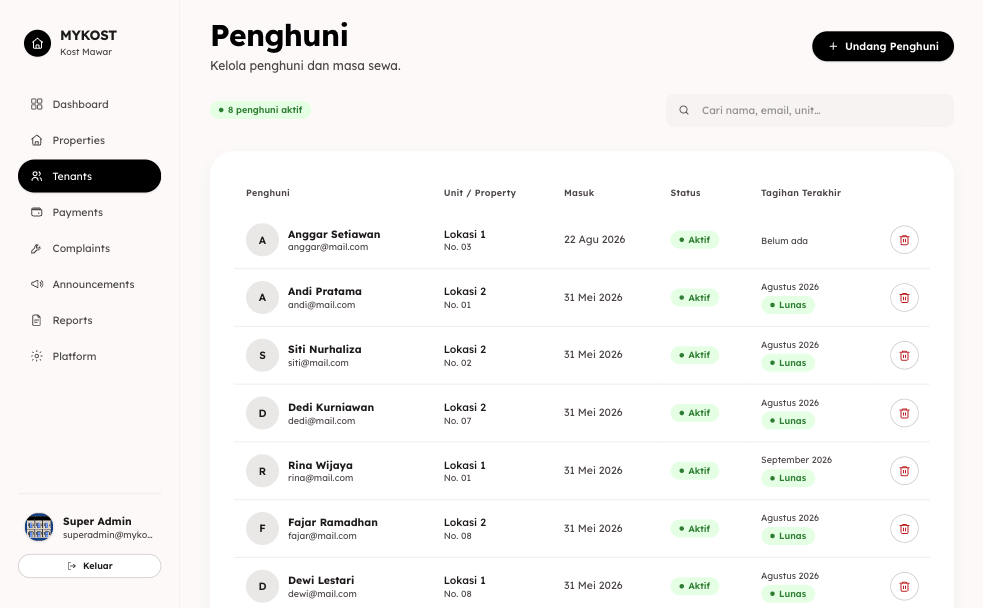Click Anggar Setiawan's avatar initial
The image size is (983, 608).
(x=262, y=240)
